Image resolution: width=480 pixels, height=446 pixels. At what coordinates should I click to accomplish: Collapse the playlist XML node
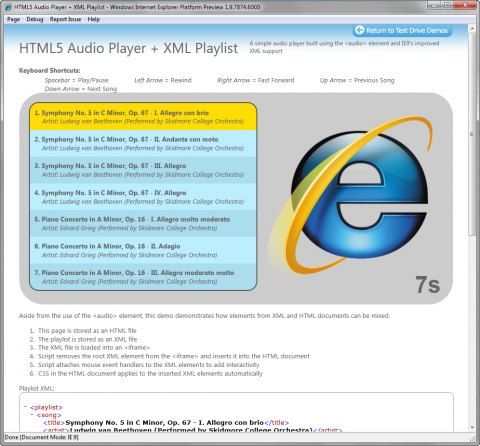[x=25, y=407]
